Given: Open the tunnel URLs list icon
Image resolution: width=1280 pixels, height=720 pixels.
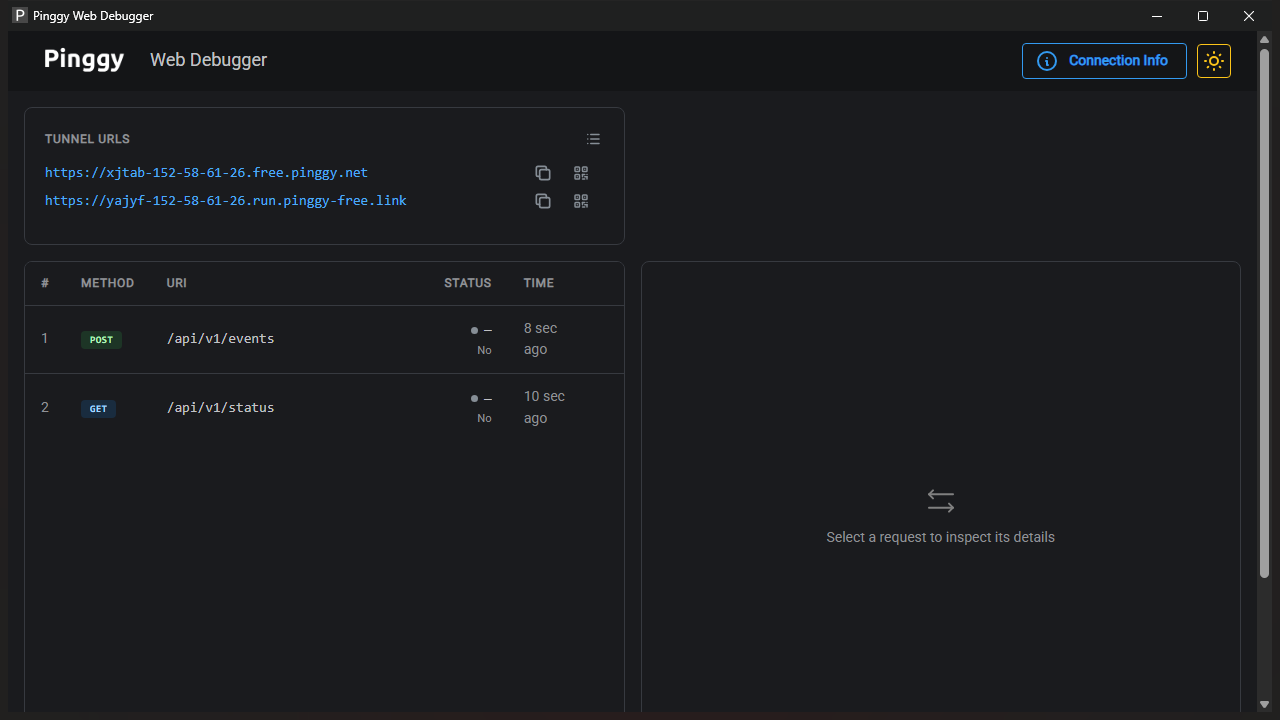Looking at the screenshot, I should coord(593,139).
